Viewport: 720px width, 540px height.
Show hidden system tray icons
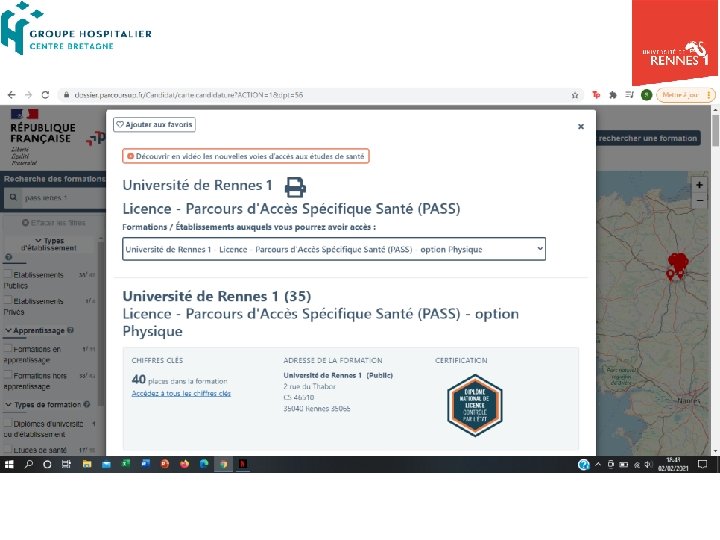[598, 465]
